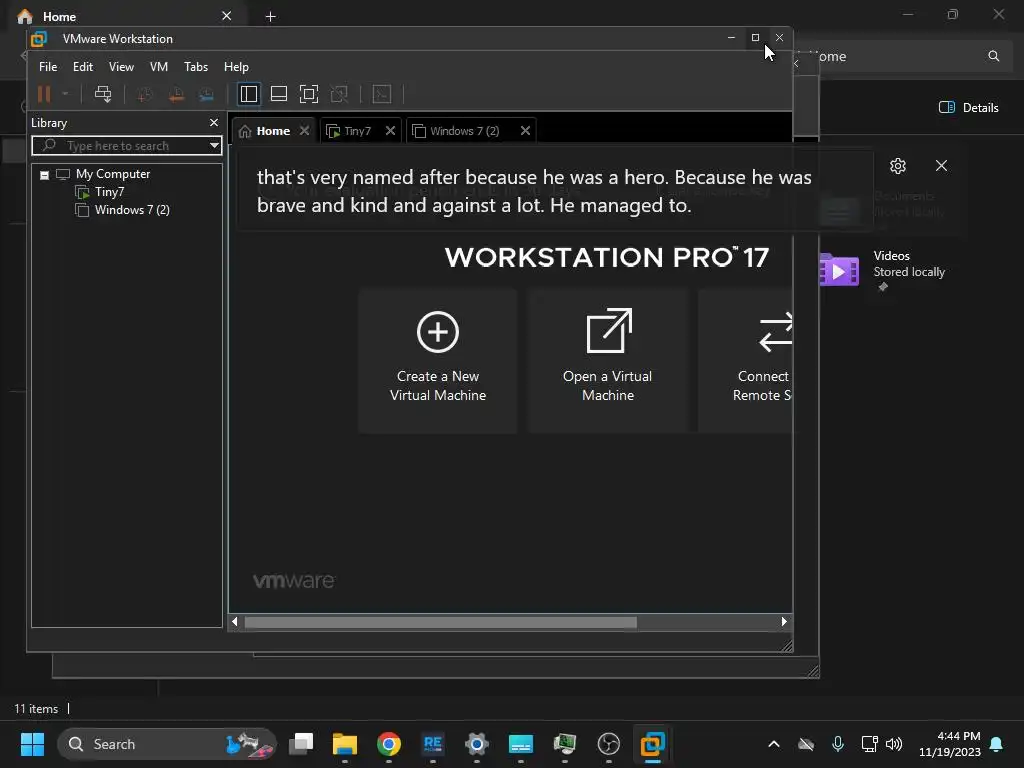Click Open a Virtual Machine
Viewport: 1024px width, 768px height.
pyautogui.click(x=608, y=360)
